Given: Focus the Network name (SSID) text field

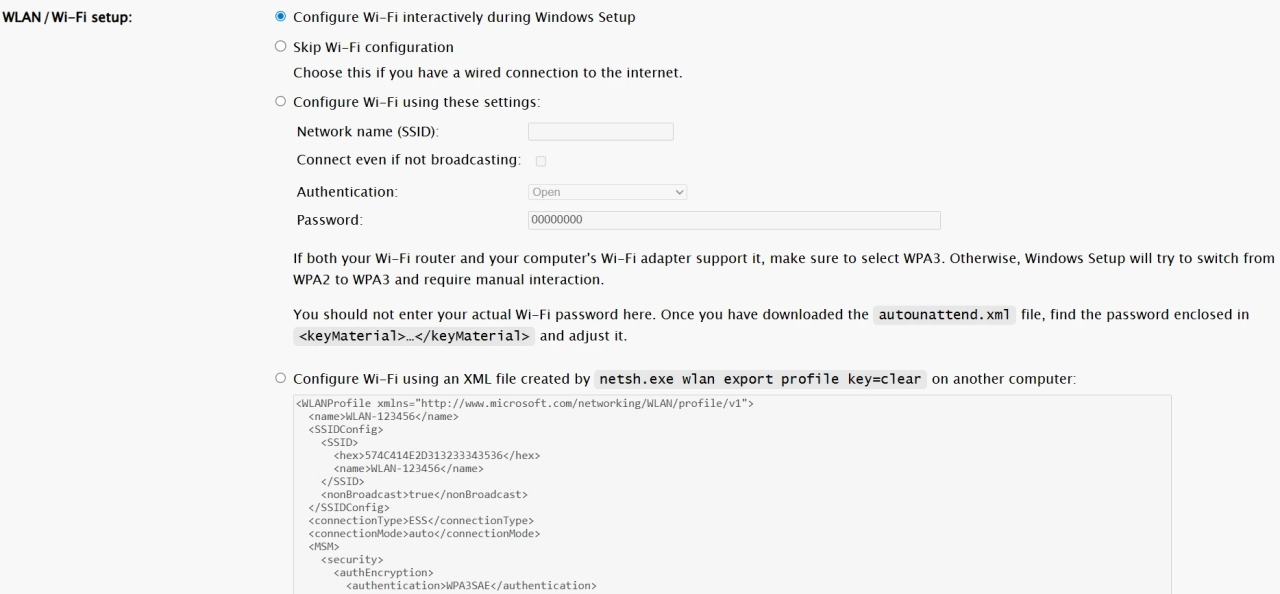Looking at the screenshot, I should click(x=600, y=132).
